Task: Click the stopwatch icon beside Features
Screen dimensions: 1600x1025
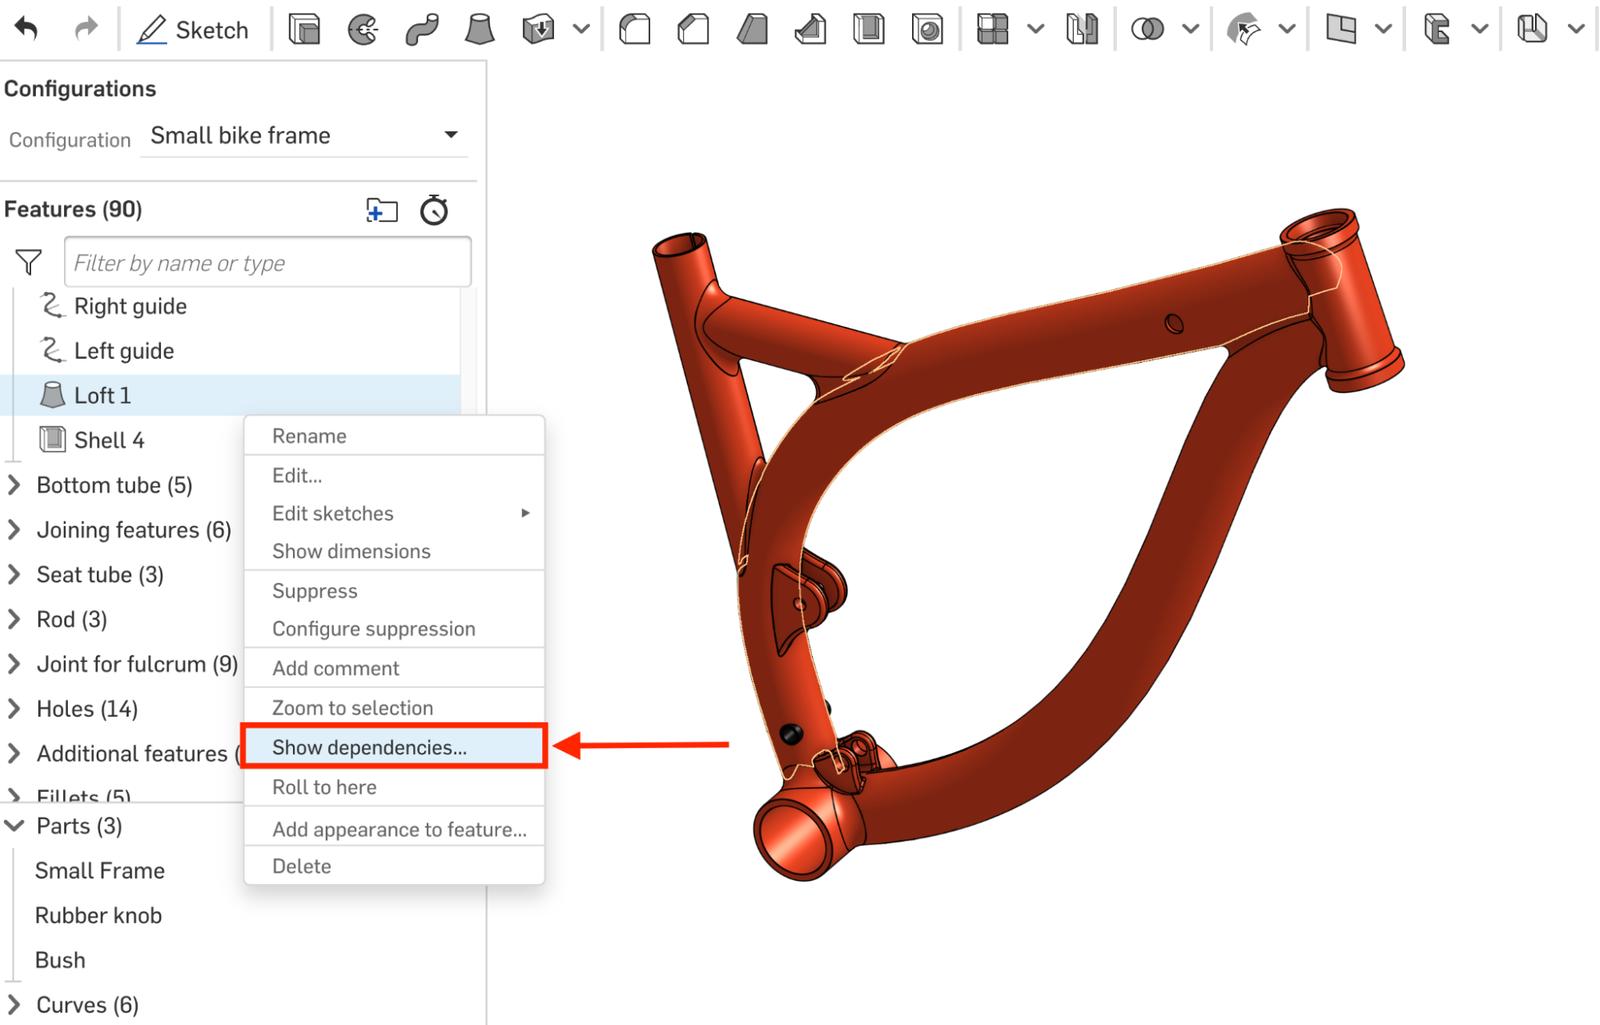Action: tap(434, 210)
